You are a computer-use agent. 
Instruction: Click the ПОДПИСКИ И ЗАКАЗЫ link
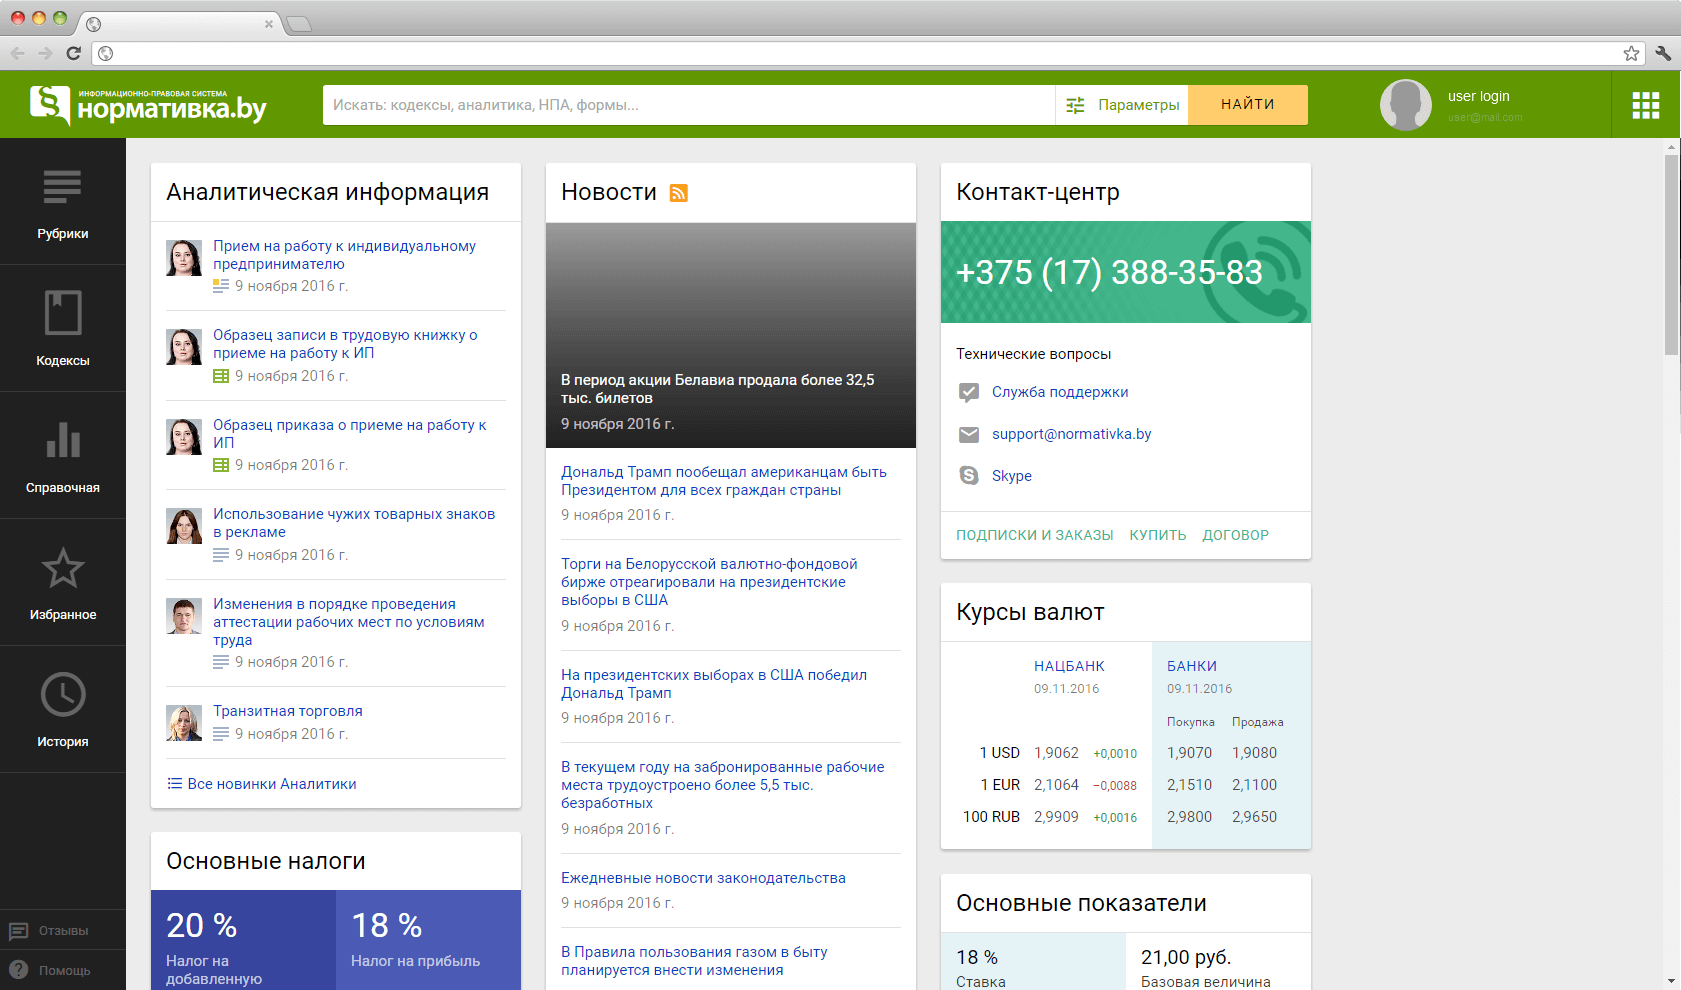(x=1034, y=535)
